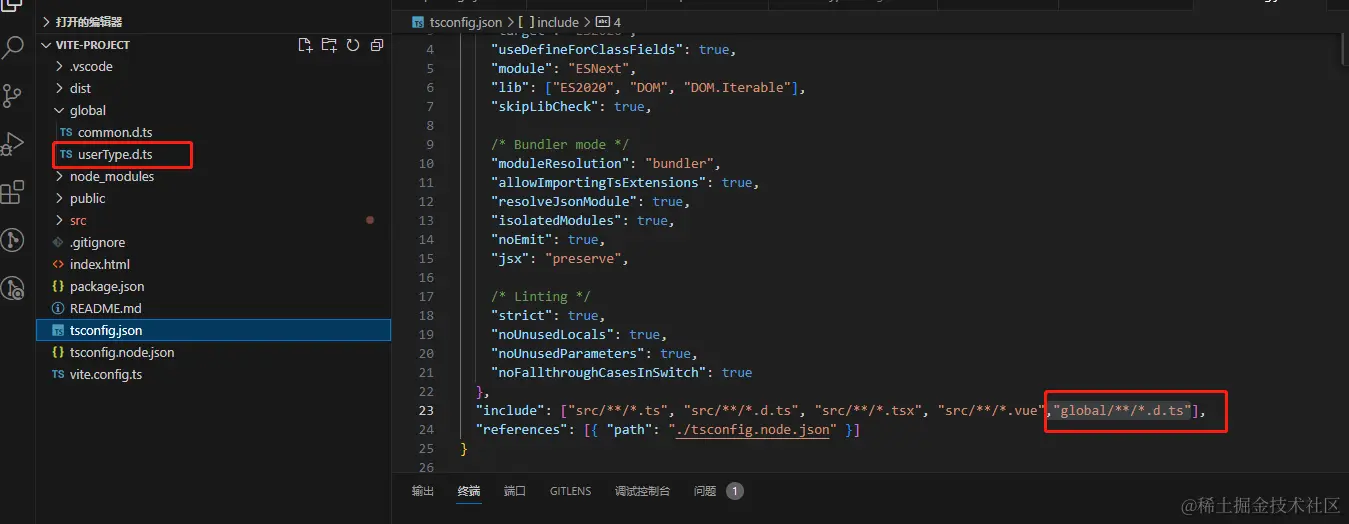The image size is (1349, 524).
Task: Switch to the 输出 panel tab
Action: click(x=423, y=491)
